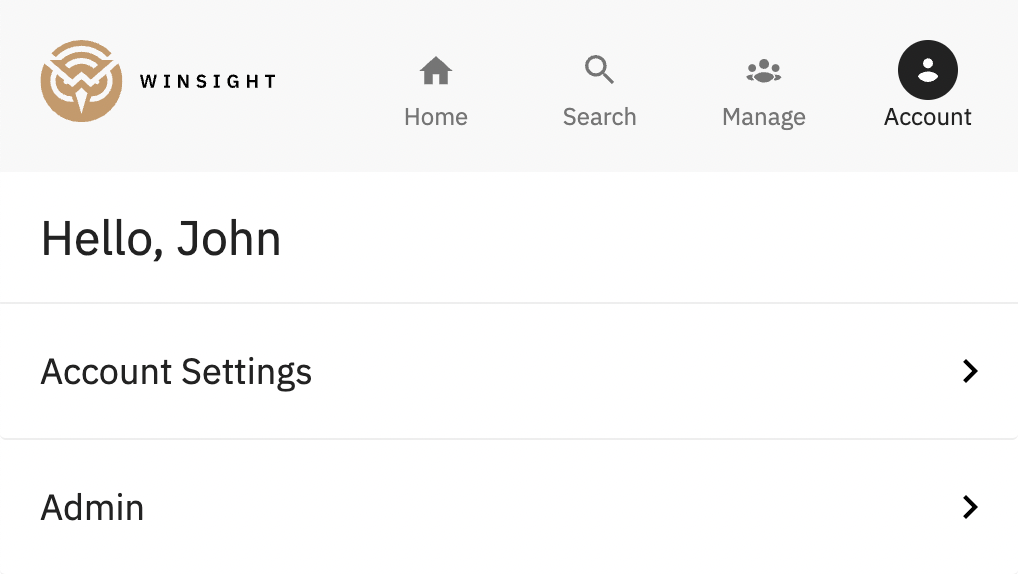This screenshot has width=1018, height=574.
Task: Click the Hello, John greeting heading
Action: (160, 240)
